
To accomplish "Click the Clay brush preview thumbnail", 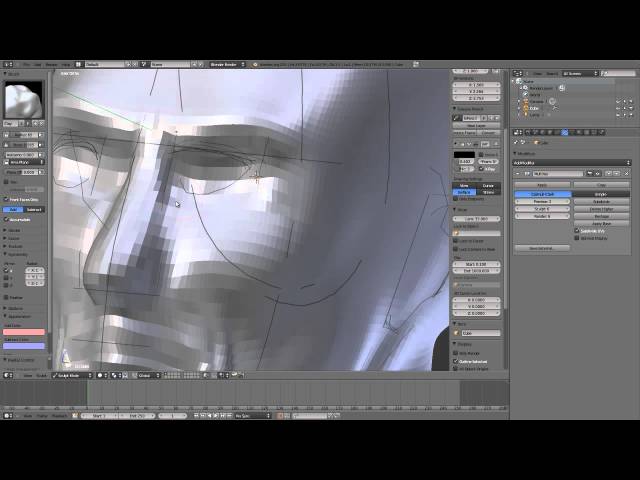I will [x=24, y=100].
